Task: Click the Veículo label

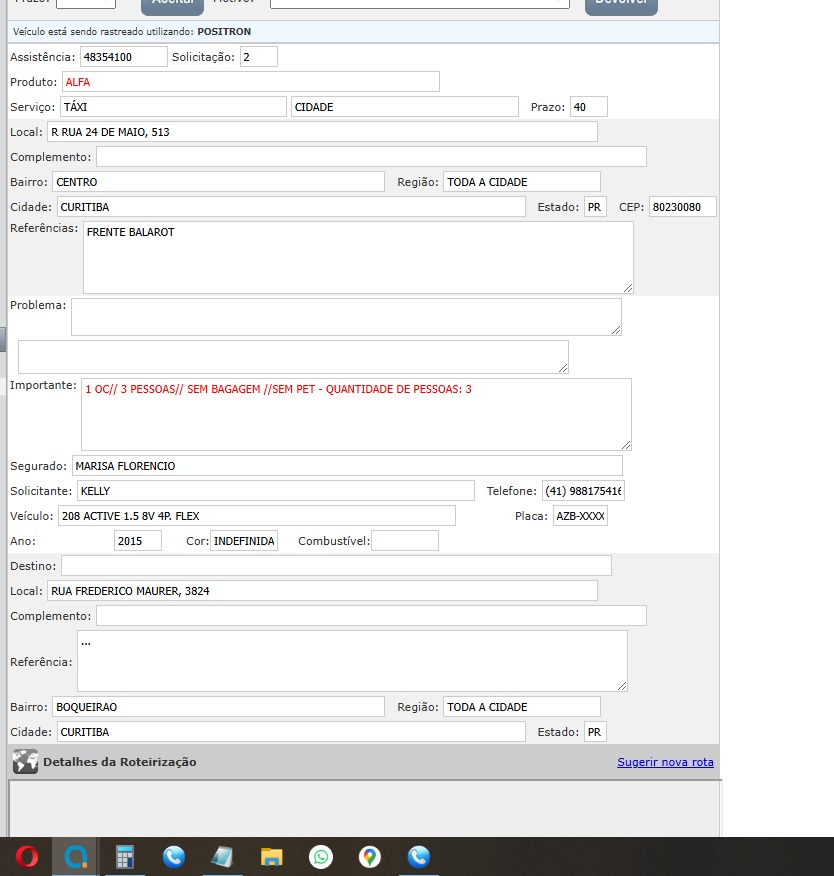Action: tap(31, 516)
